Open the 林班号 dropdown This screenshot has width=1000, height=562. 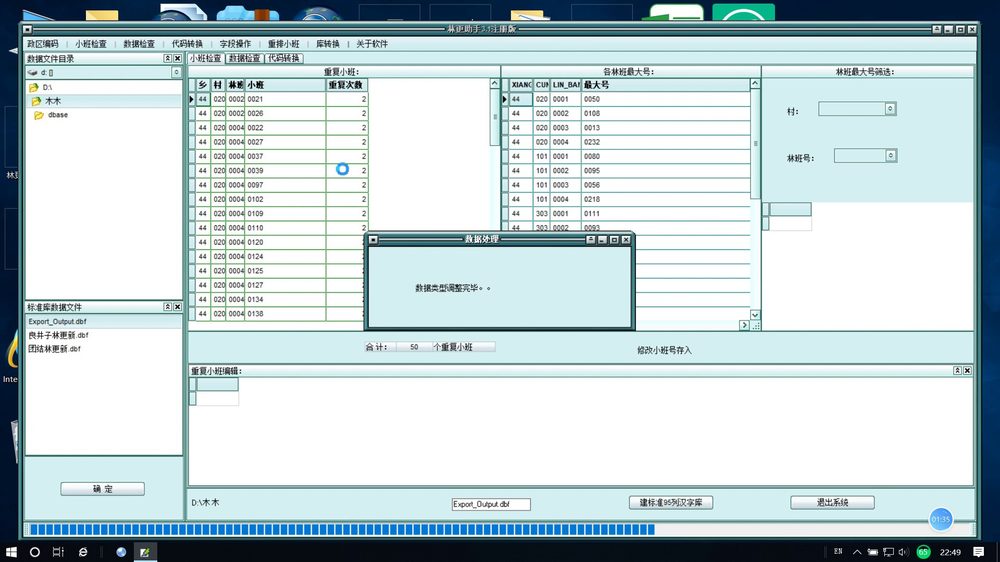coord(891,156)
